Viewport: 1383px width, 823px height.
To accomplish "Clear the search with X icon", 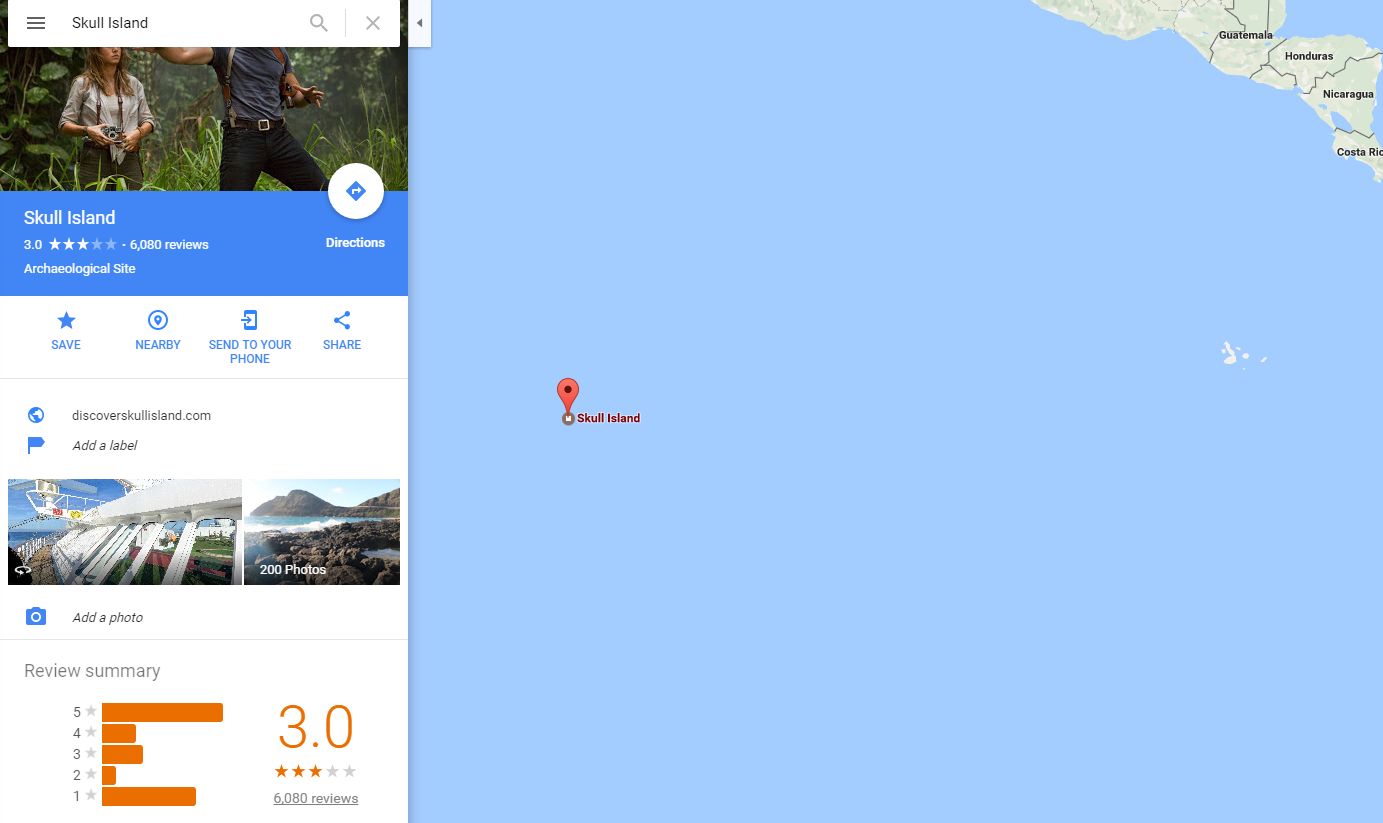I will (373, 23).
